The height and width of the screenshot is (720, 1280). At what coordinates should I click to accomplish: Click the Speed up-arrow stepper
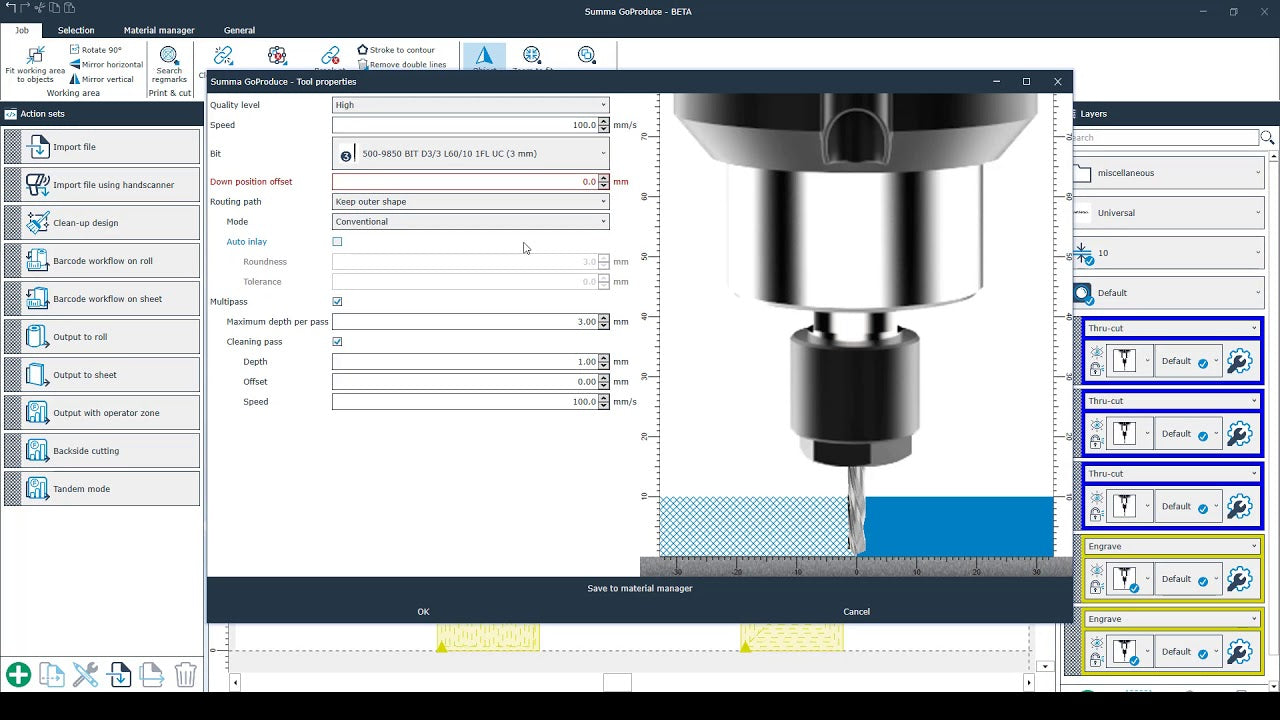(601, 121)
